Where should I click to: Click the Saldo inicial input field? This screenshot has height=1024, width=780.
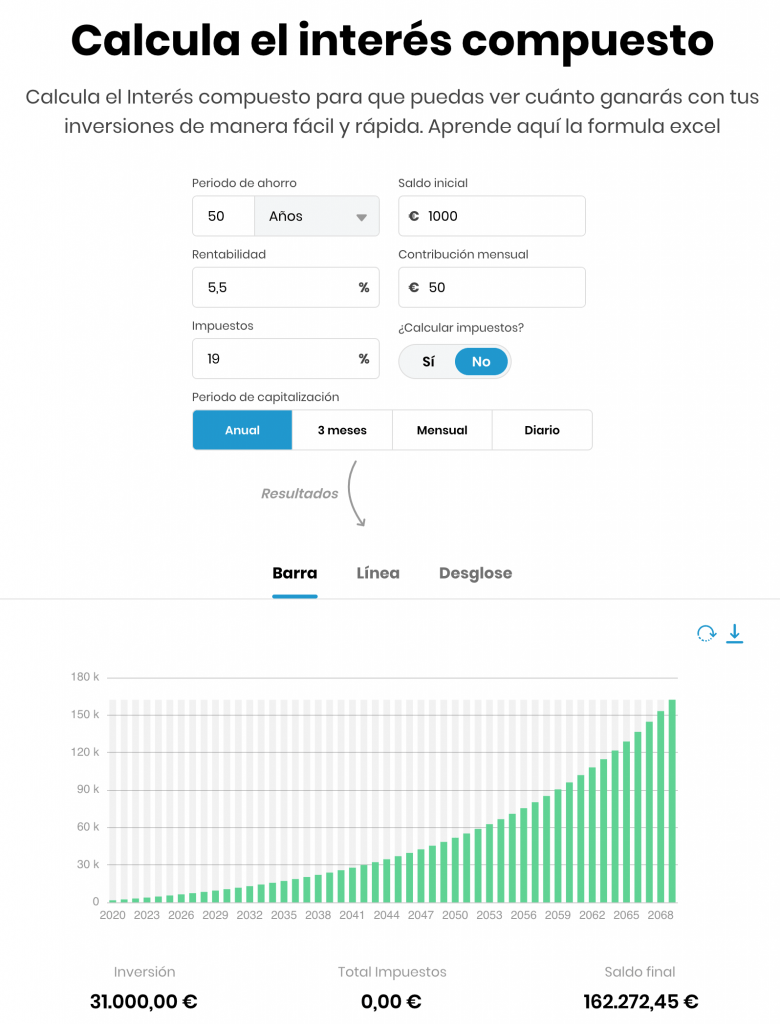point(492,216)
